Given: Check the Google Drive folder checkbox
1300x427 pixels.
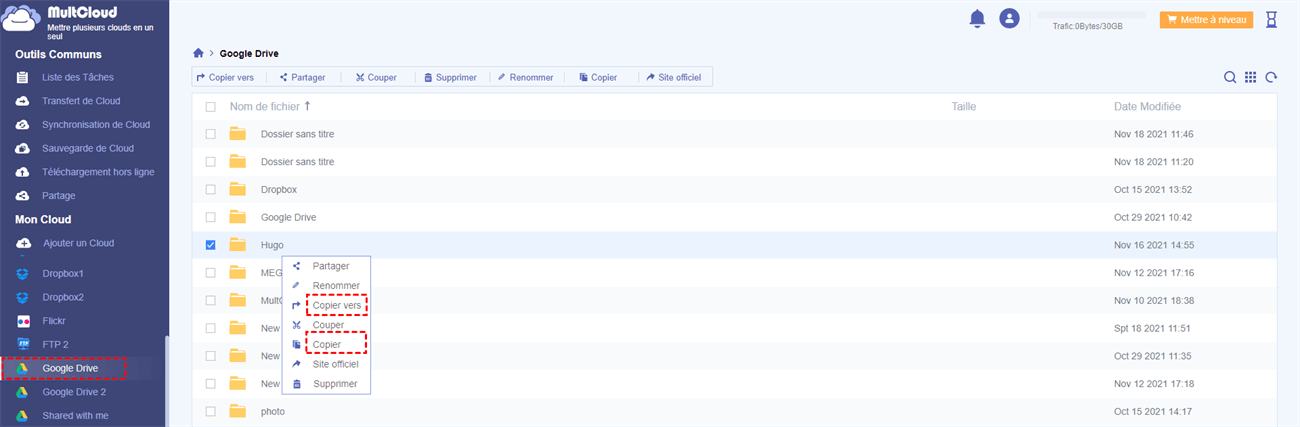Looking at the screenshot, I should click(210, 217).
